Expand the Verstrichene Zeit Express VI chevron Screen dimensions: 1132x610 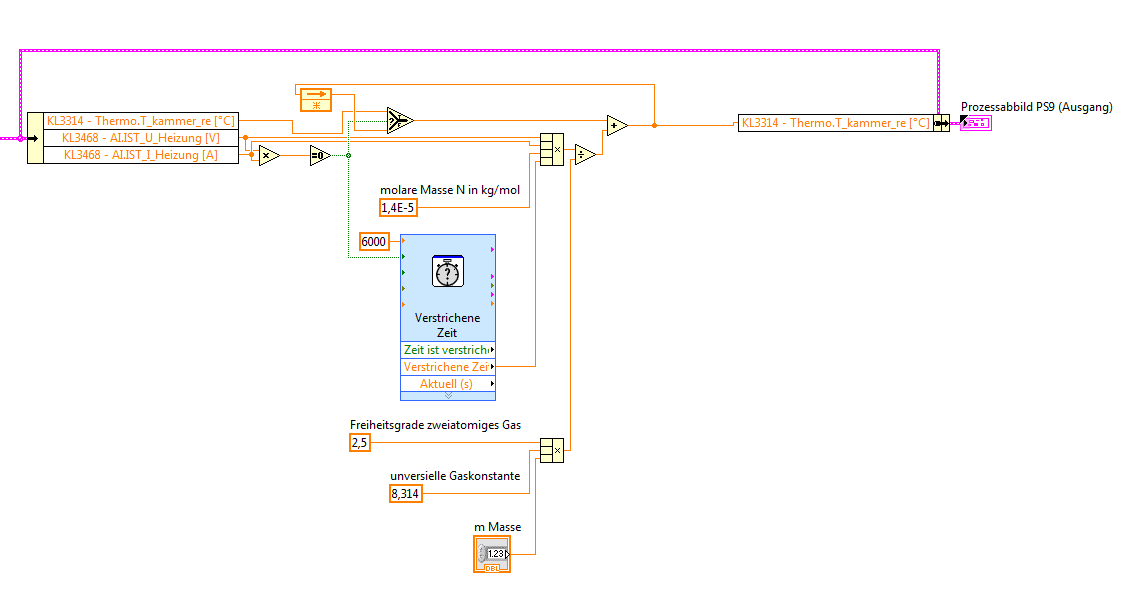tap(448, 396)
